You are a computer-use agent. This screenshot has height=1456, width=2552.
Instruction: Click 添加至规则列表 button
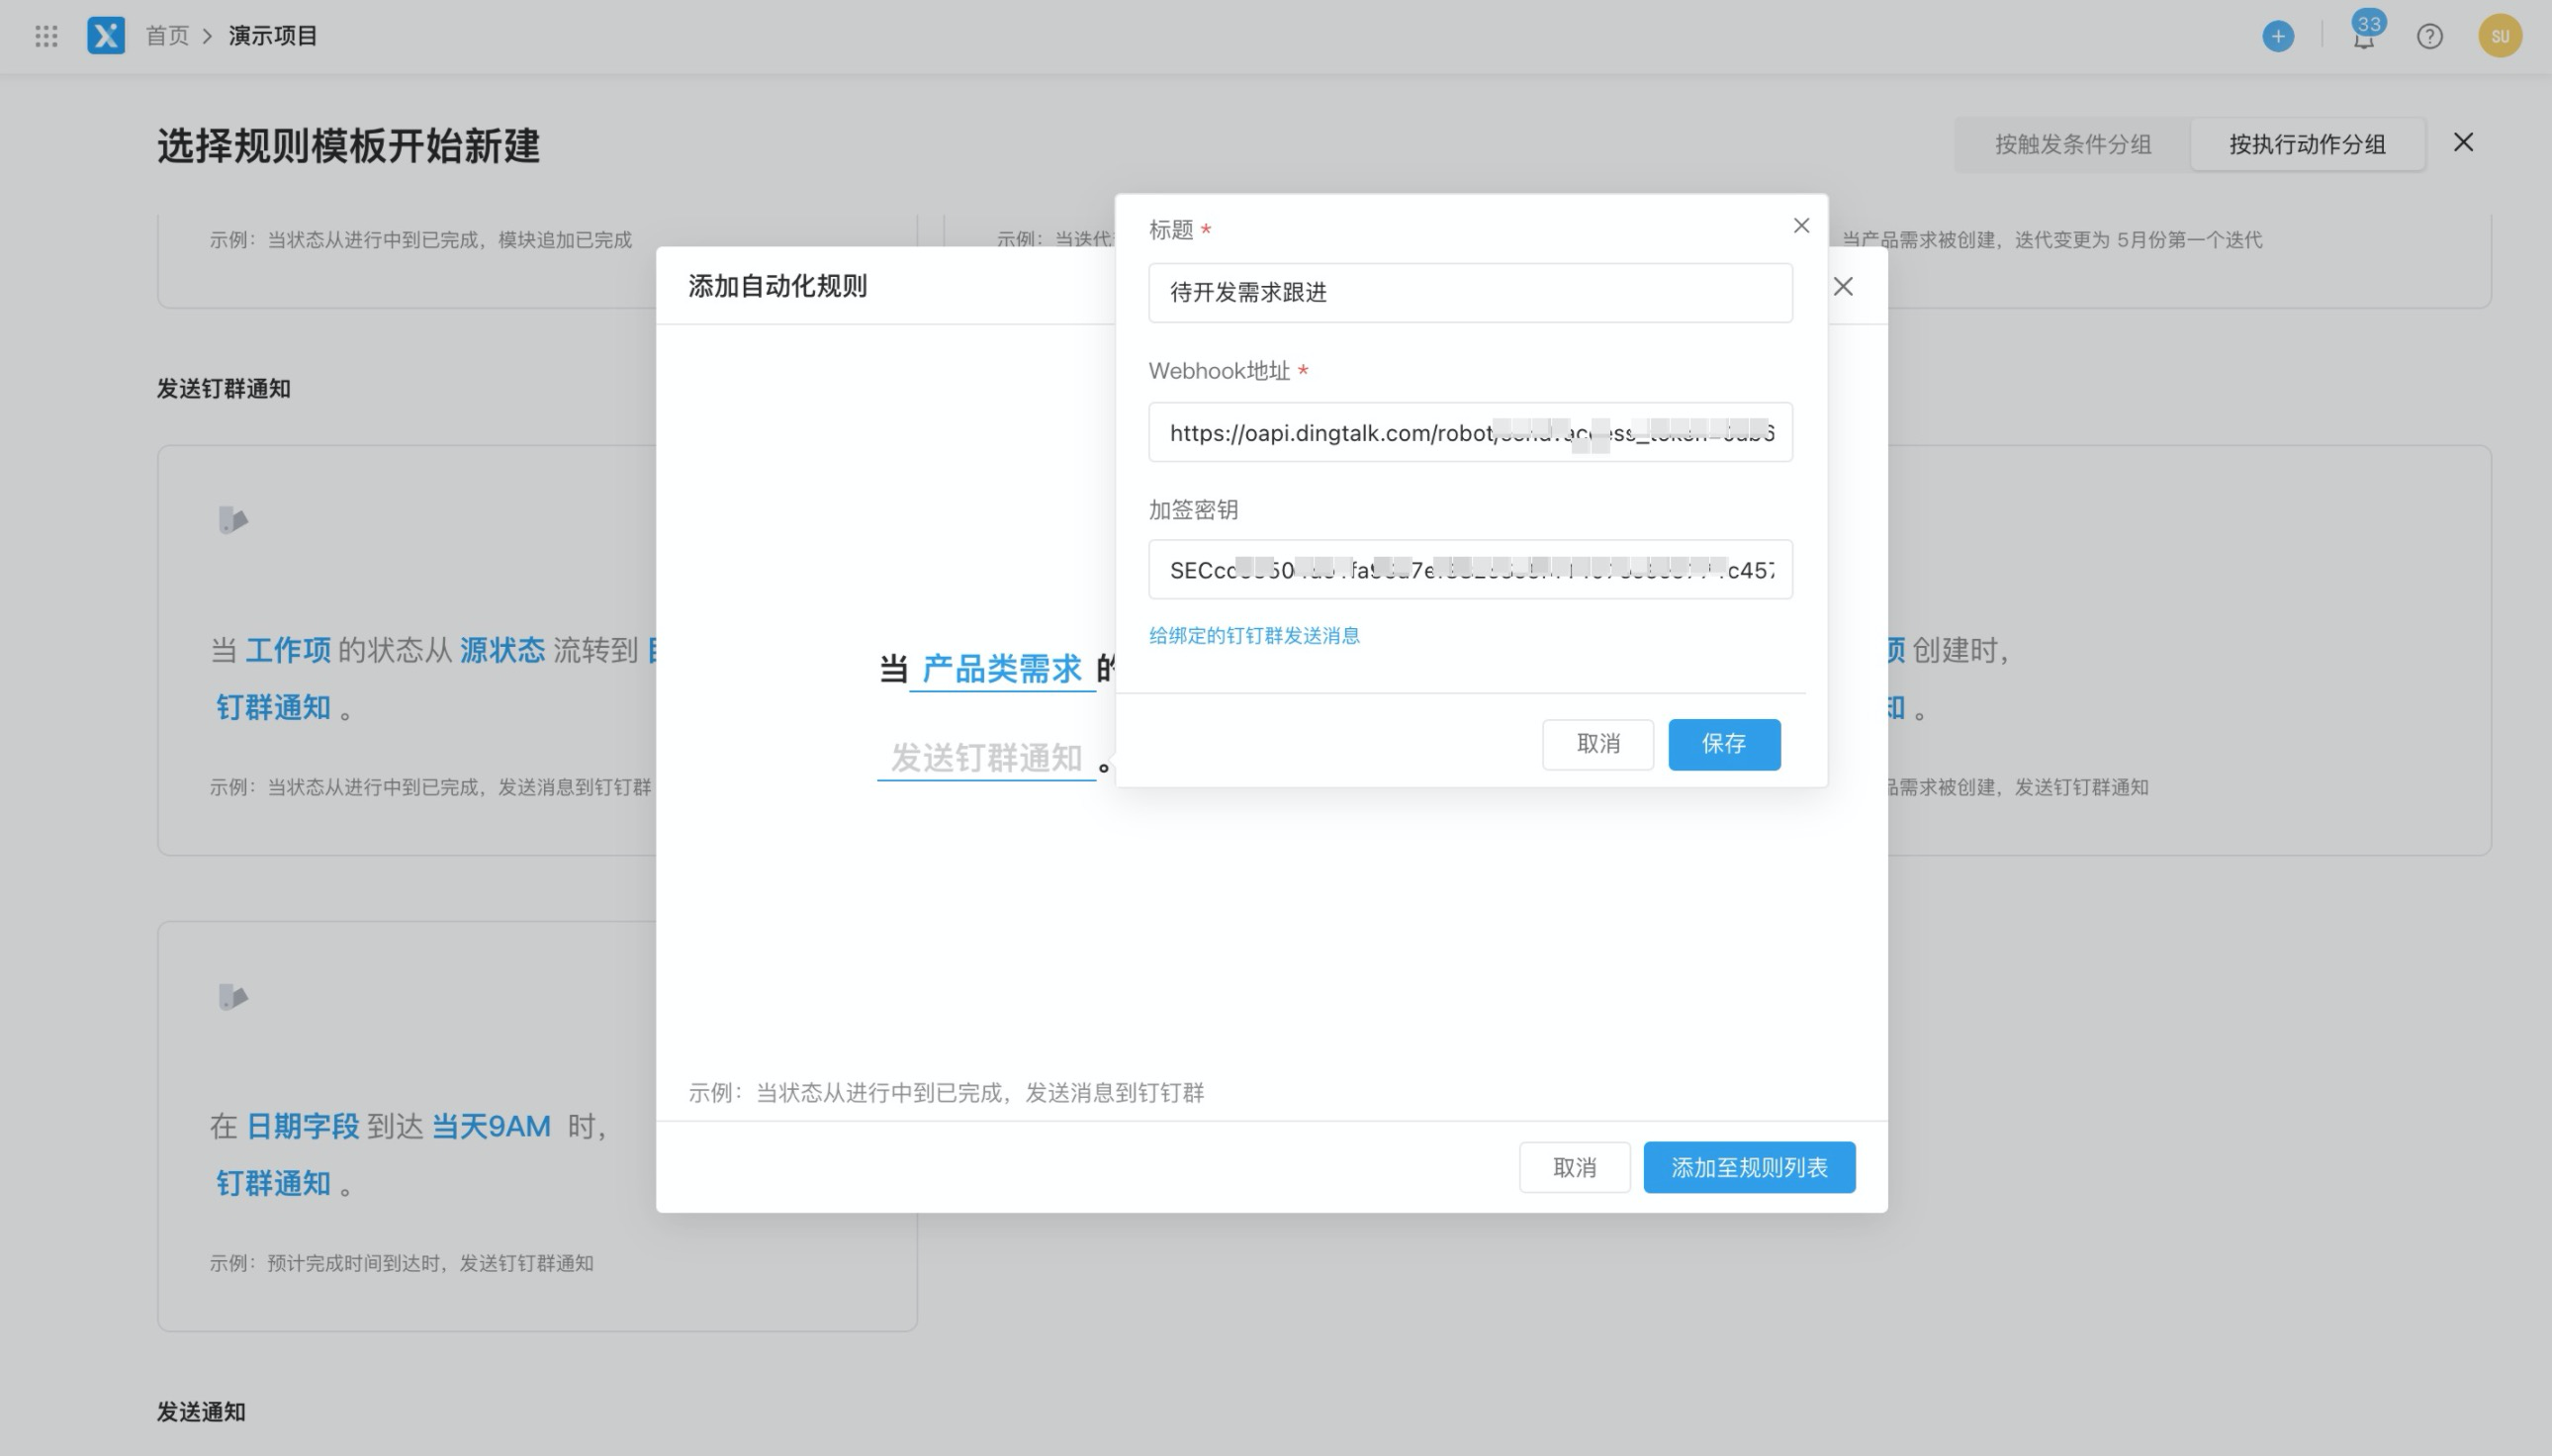1749,1167
